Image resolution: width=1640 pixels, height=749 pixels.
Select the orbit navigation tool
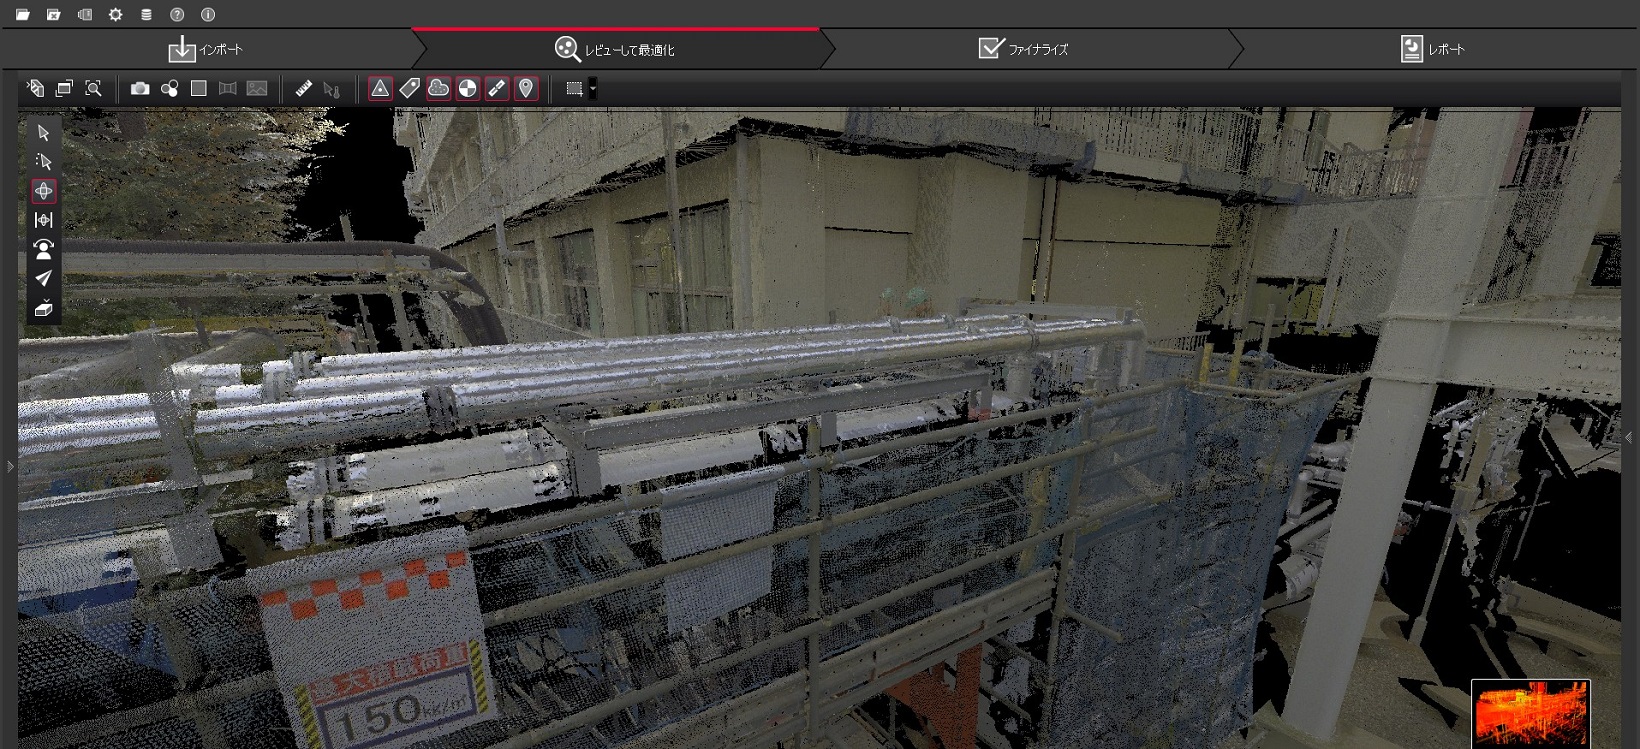click(x=43, y=191)
